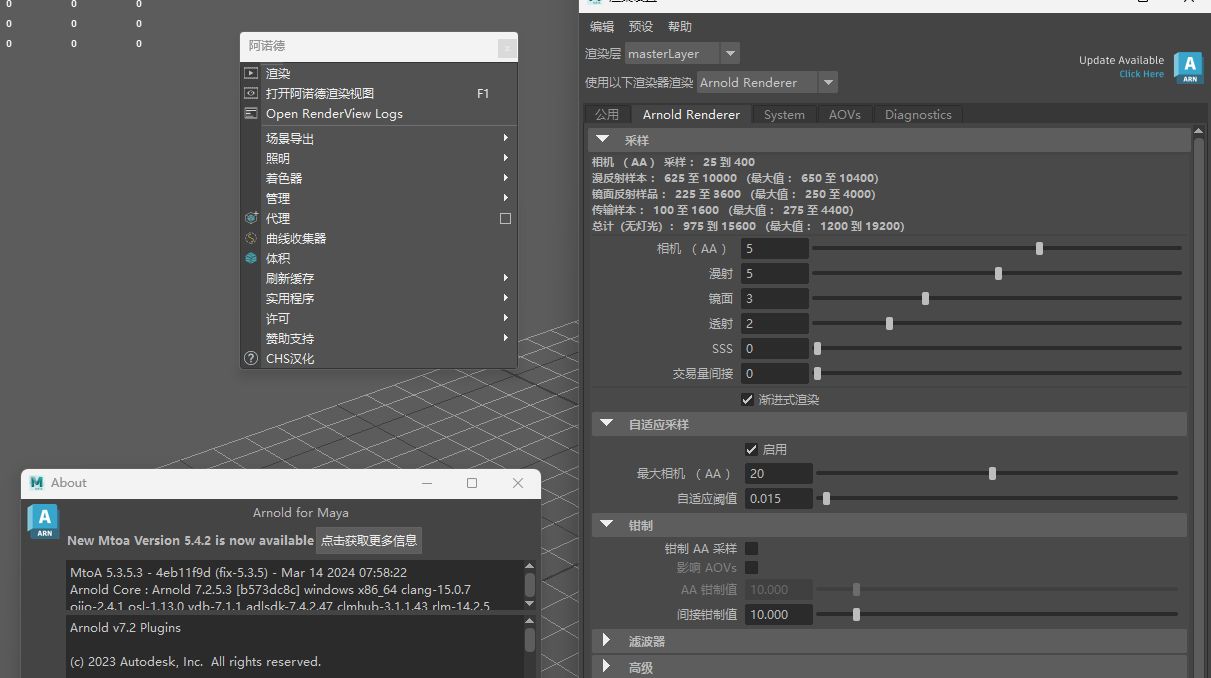This screenshot has width=1211, height=678.
Task: Click the SSS value field
Action: point(775,348)
